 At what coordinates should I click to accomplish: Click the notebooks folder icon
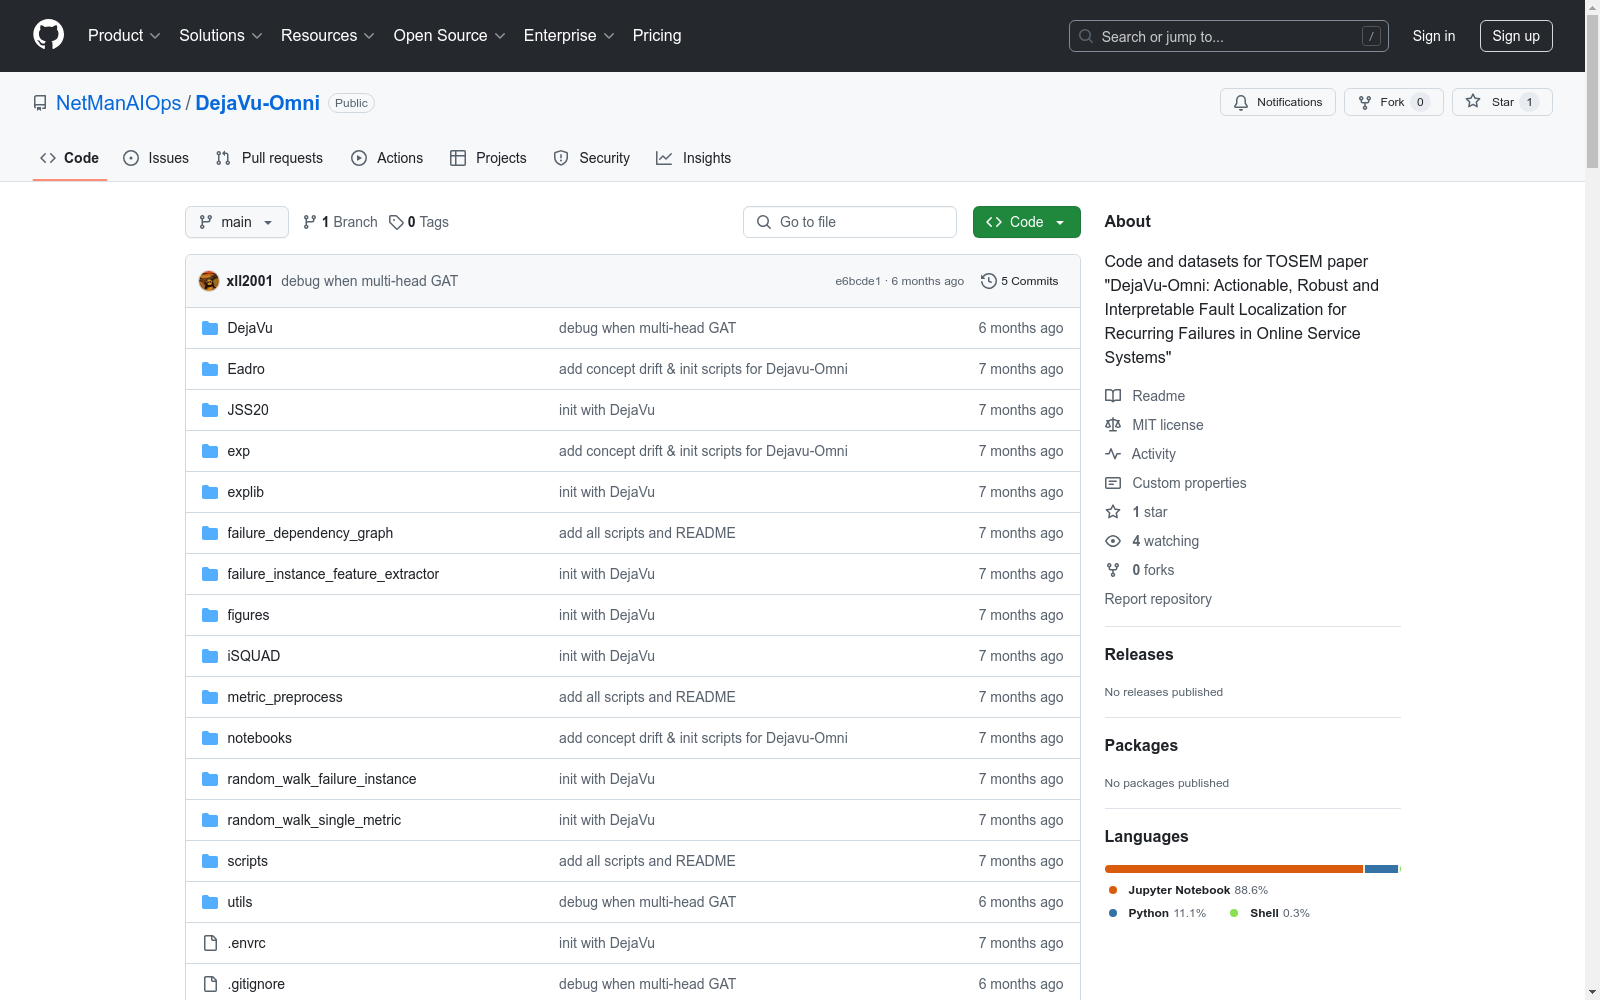coord(210,738)
